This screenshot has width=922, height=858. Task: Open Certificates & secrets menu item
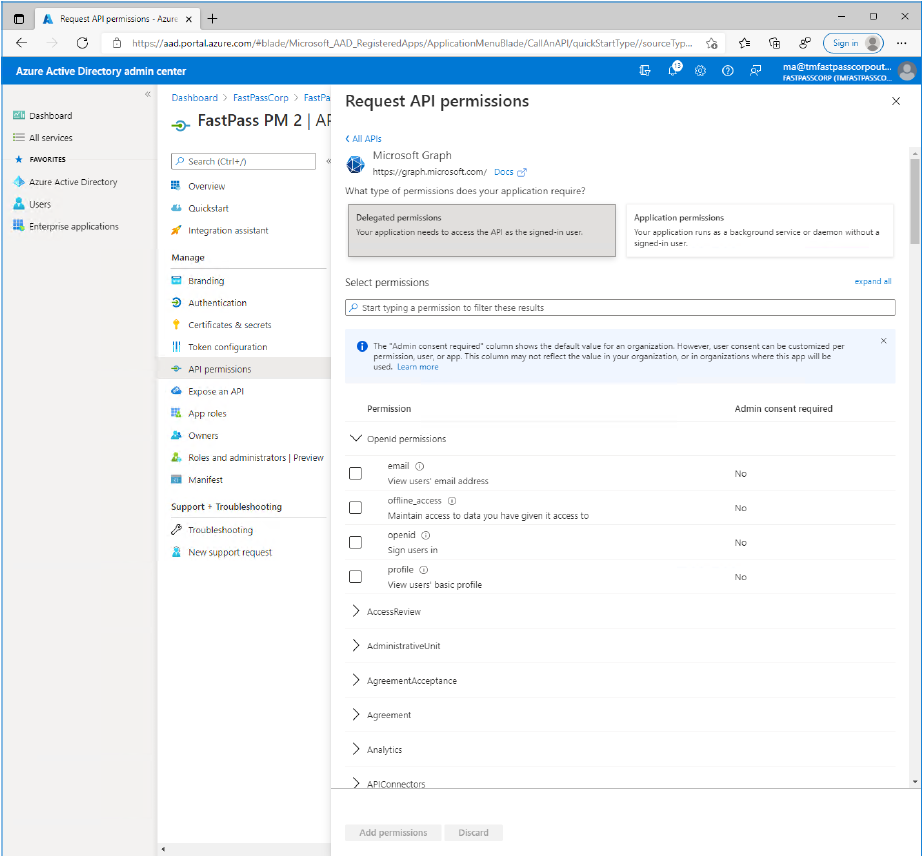click(x=229, y=325)
